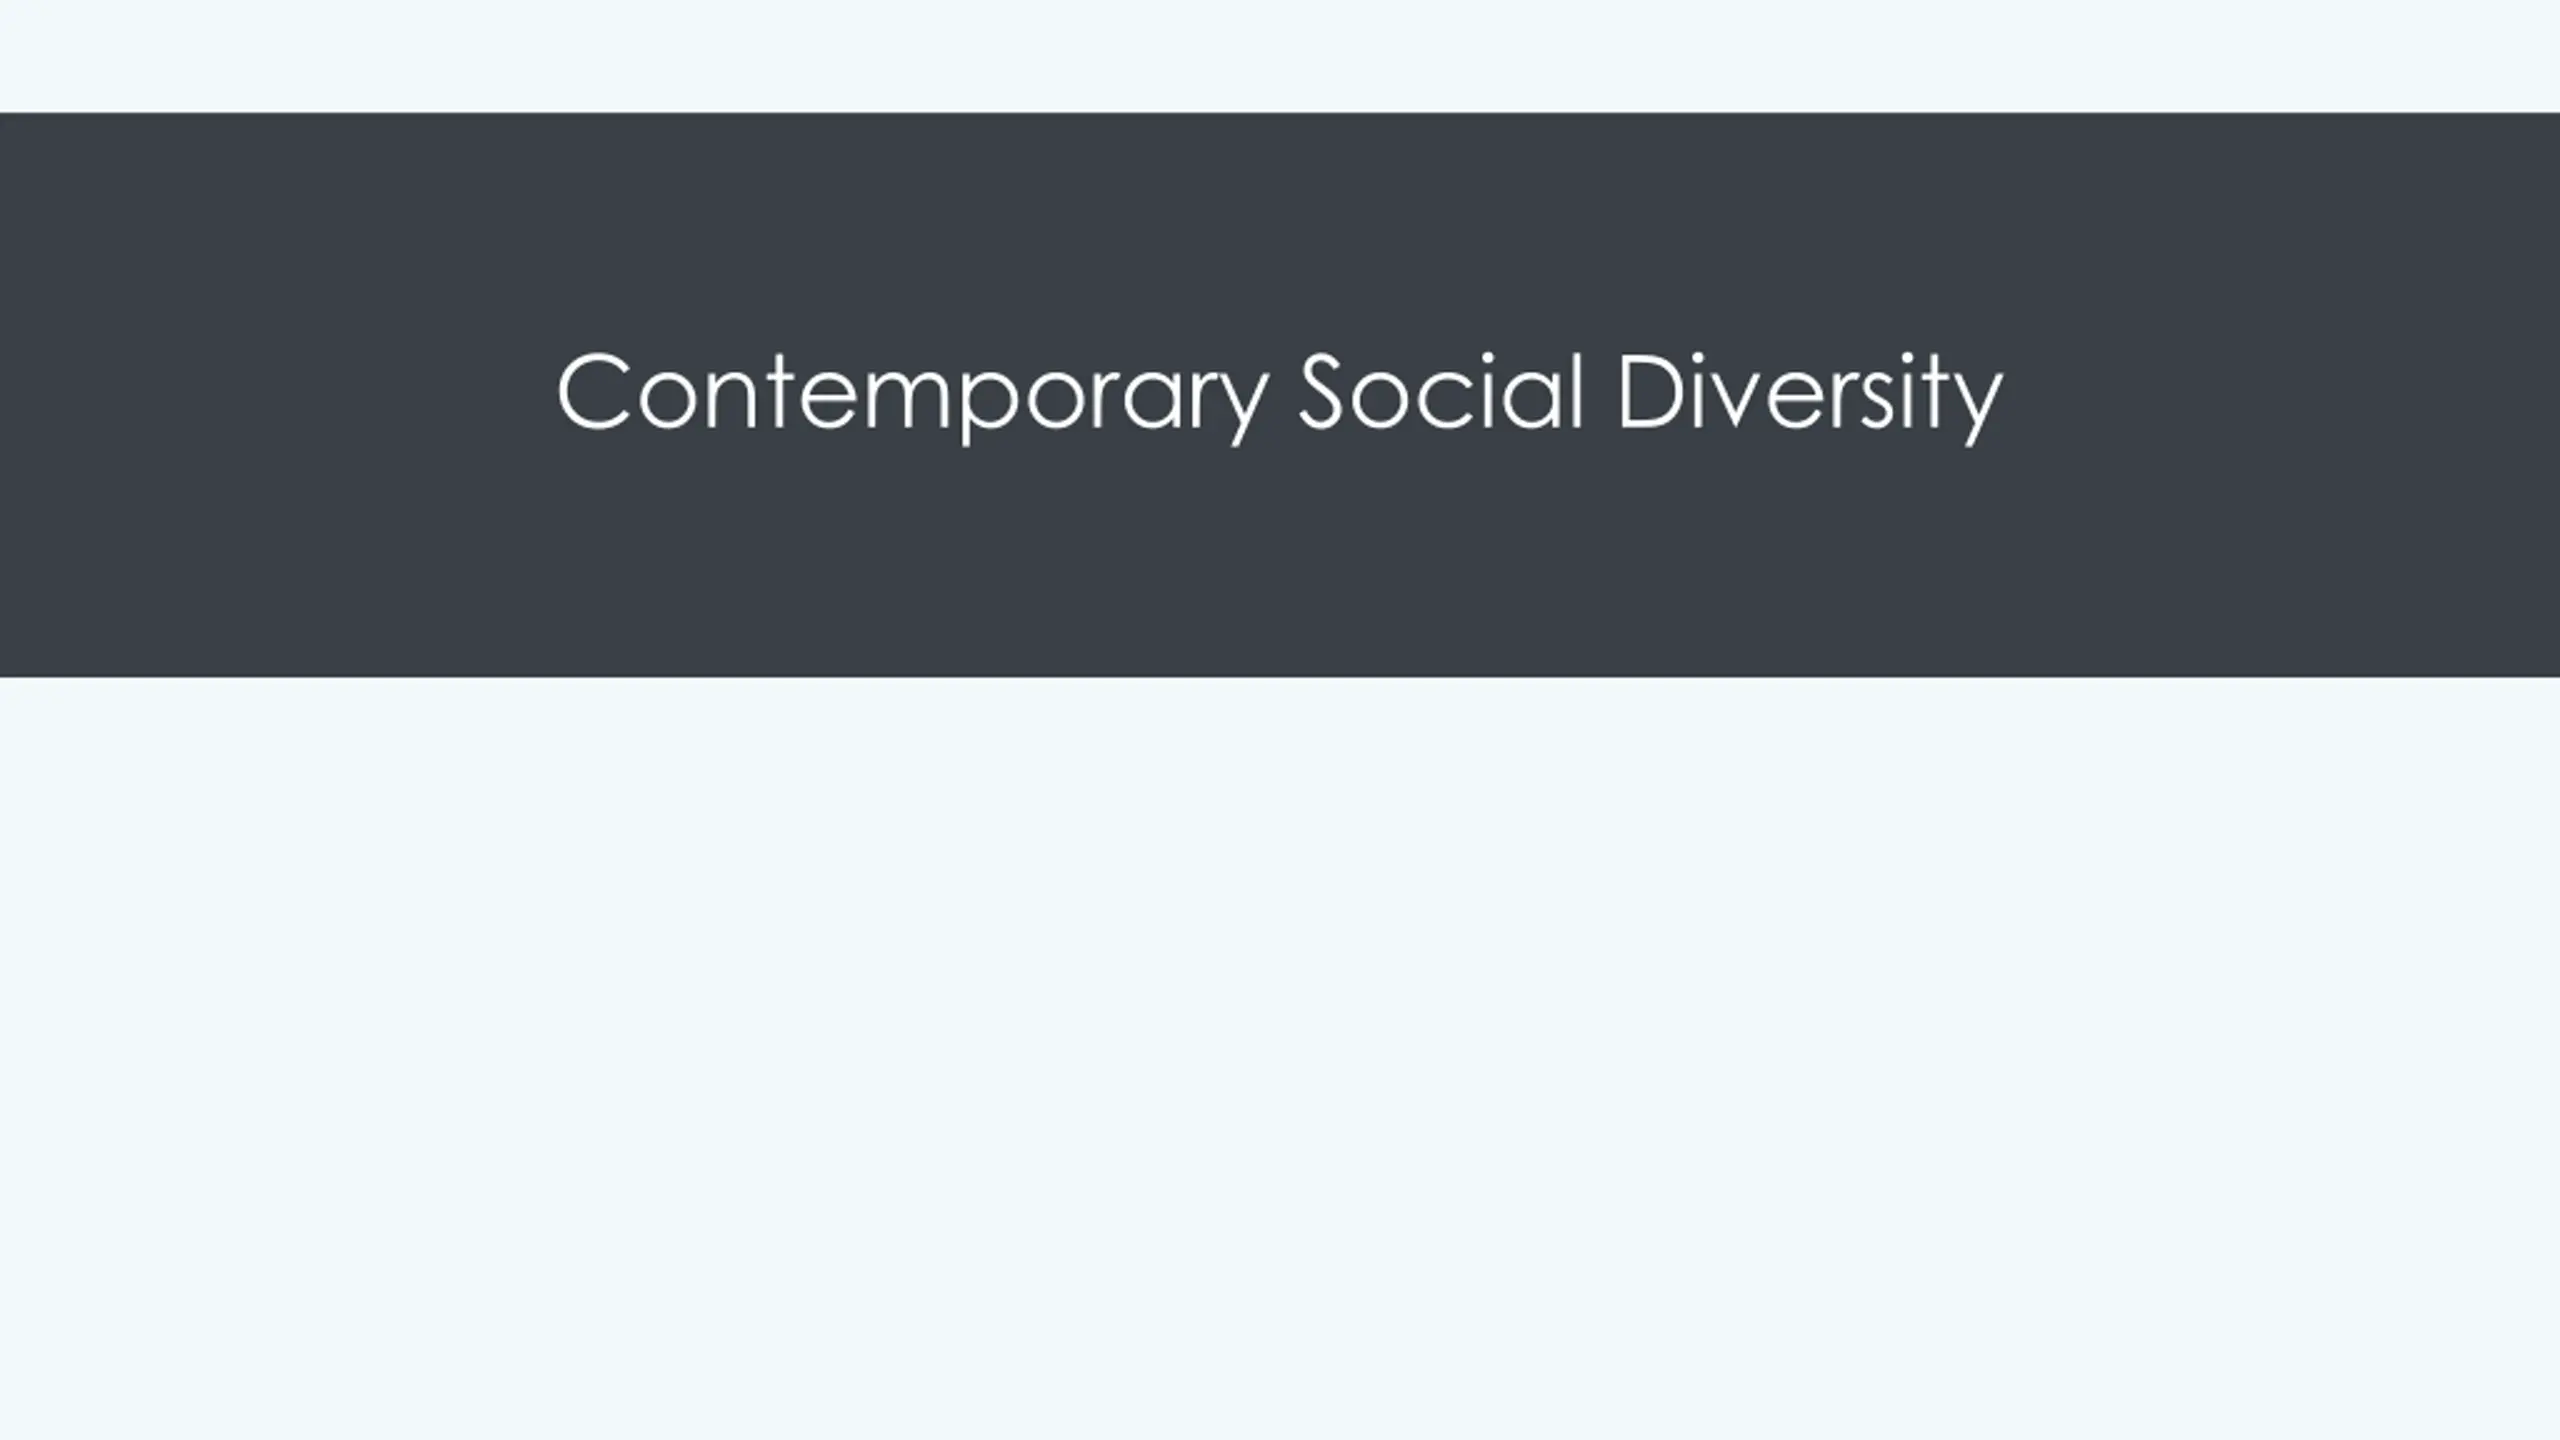Click the empty light area below the banner
Viewport: 2560px width, 1440px height.
coord(1280,1058)
